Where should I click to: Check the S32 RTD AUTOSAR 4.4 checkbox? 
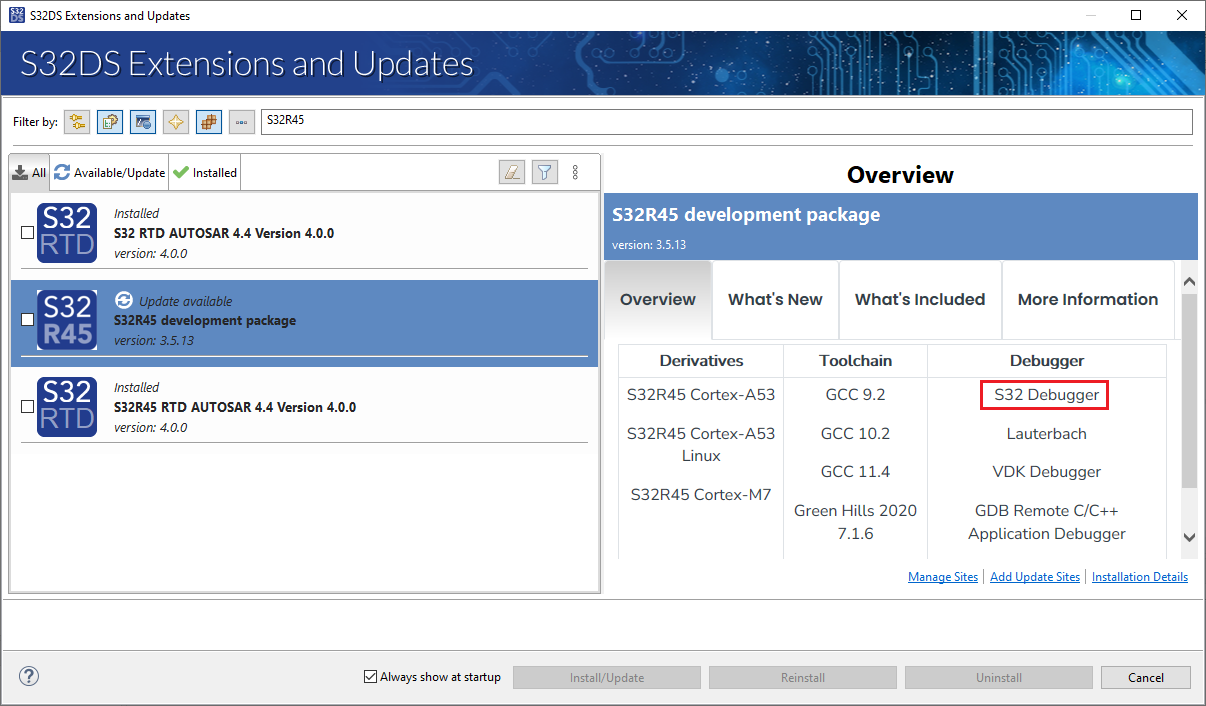27,232
